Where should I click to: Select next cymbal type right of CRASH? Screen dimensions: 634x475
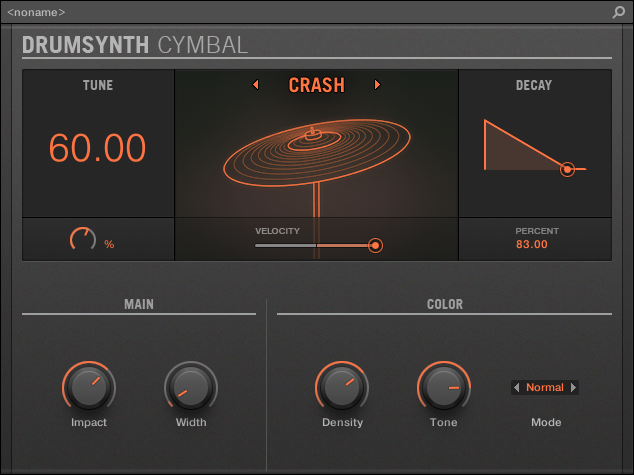pos(377,85)
